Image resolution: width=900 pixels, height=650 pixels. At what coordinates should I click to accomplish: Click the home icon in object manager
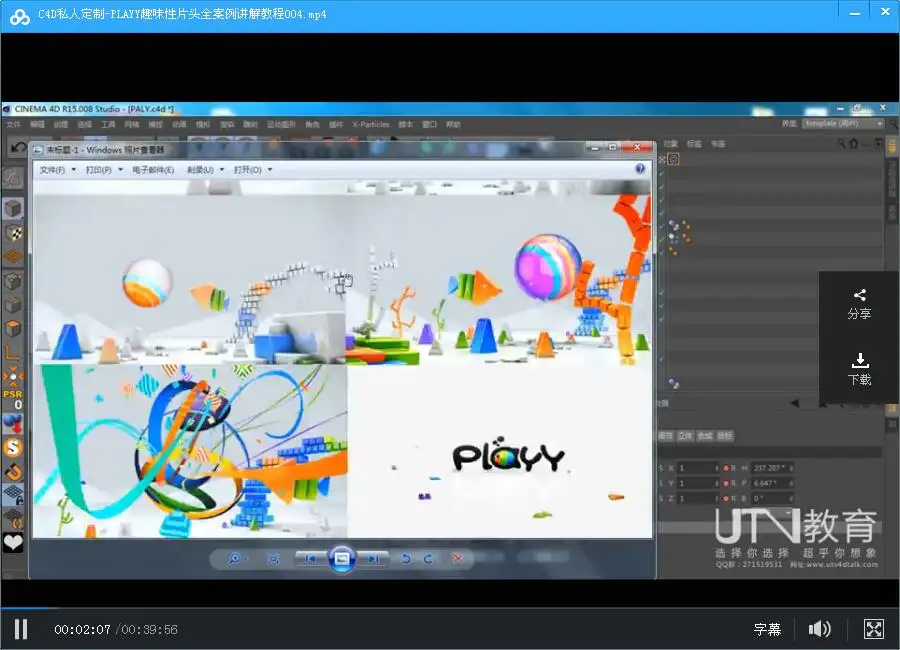pyautogui.click(x=854, y=144)
